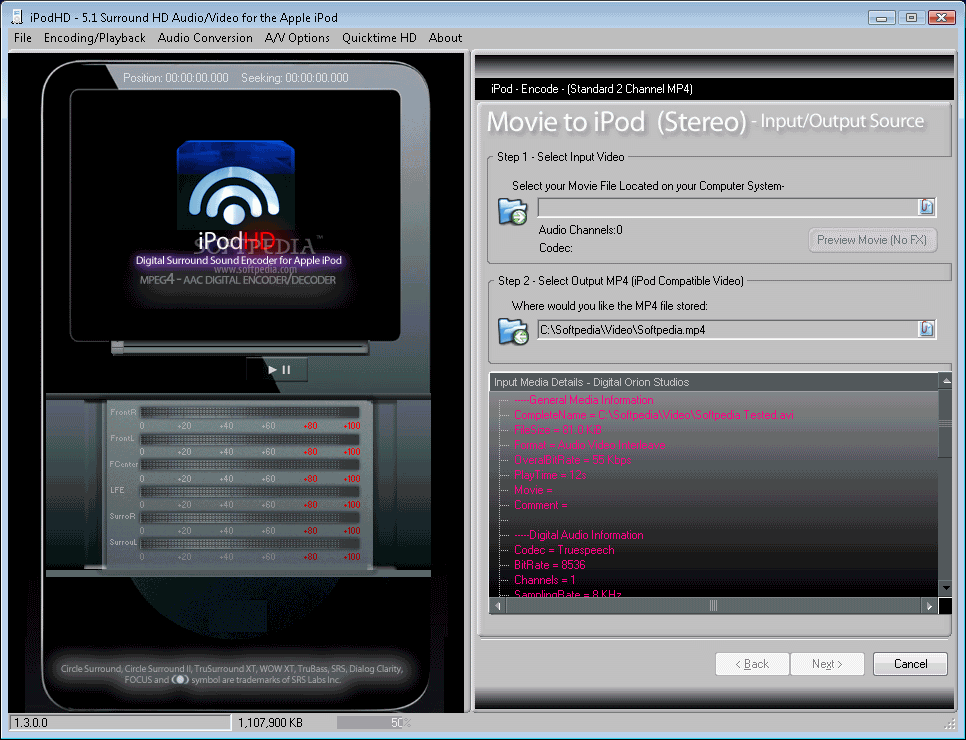
Task: Click the video seek slider thumb below the preview
Action: 117,348
